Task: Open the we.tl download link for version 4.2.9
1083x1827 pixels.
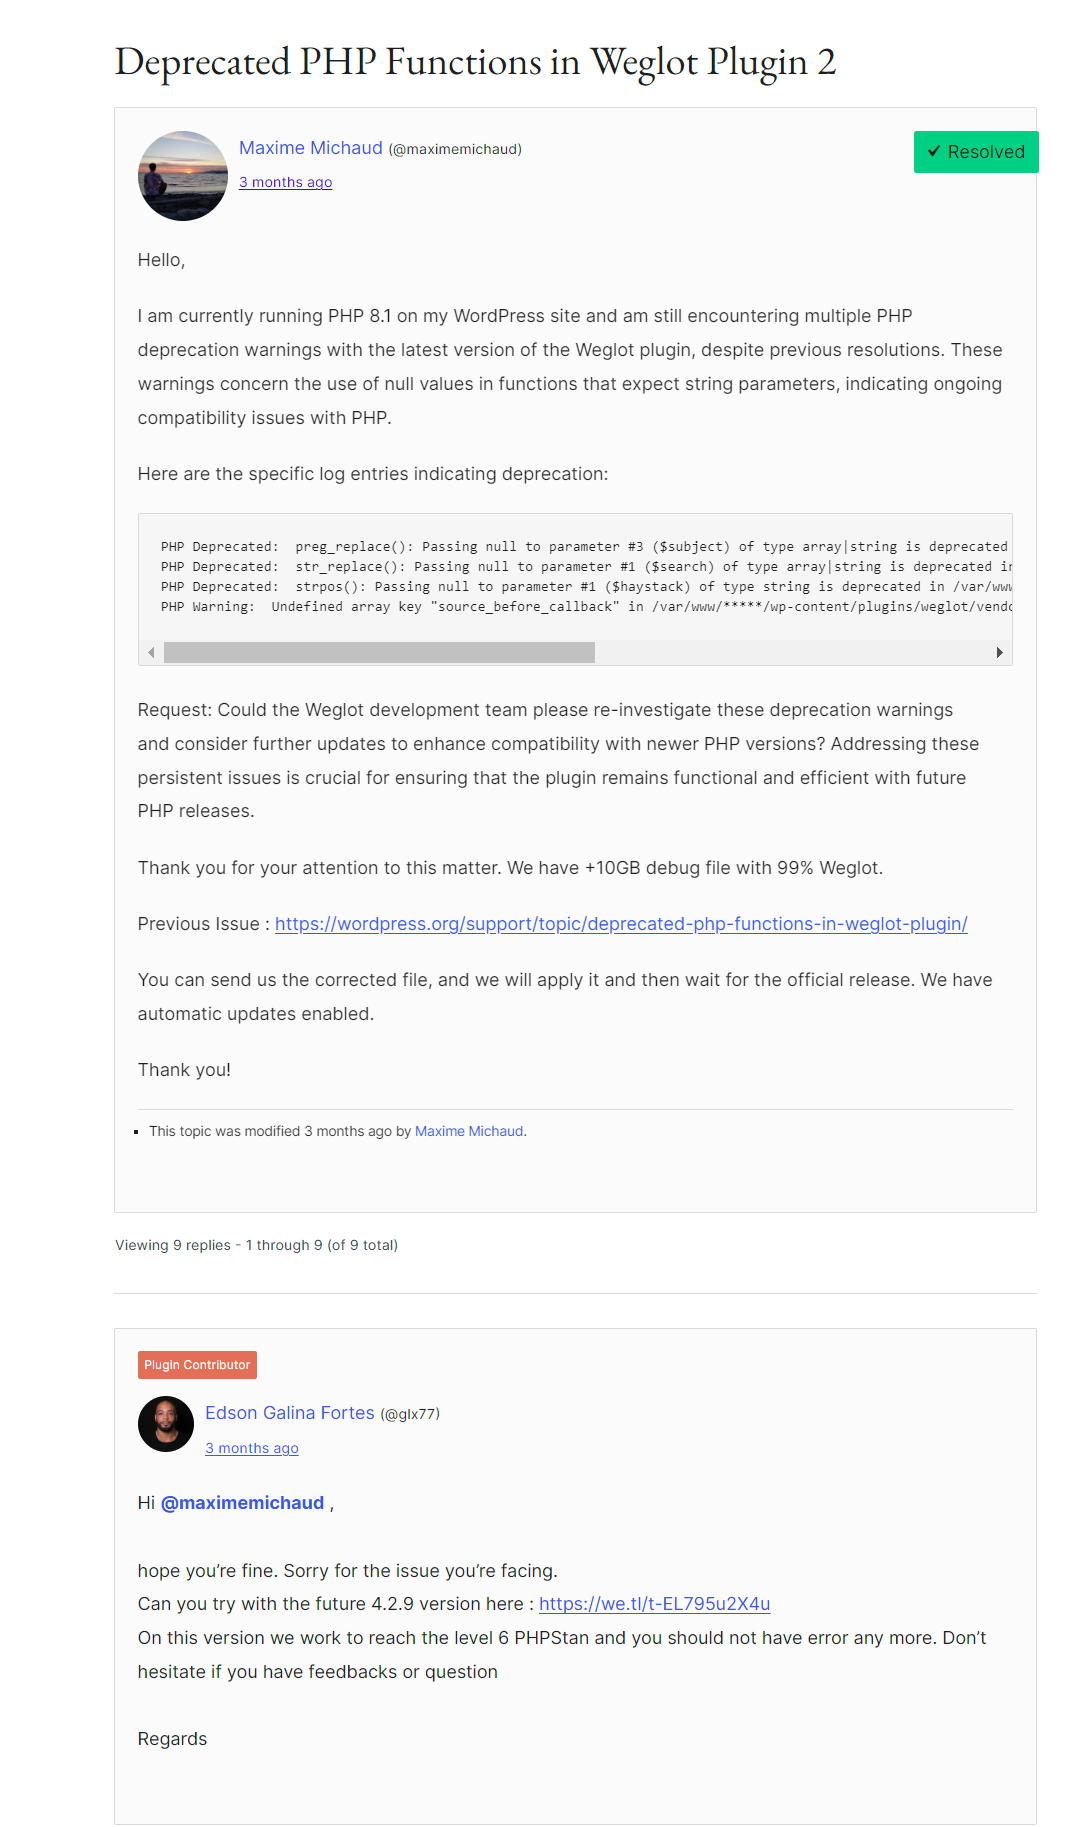Action: 654,1604
